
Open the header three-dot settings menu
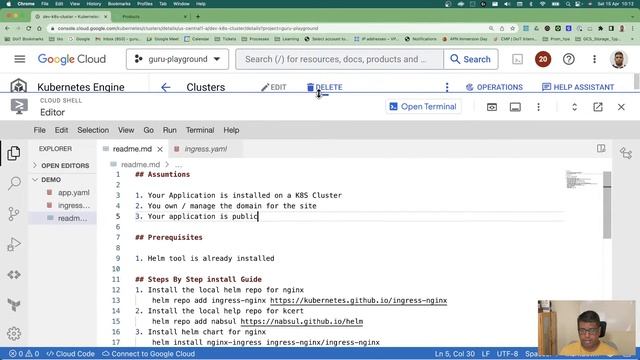(x=594, y=59)
